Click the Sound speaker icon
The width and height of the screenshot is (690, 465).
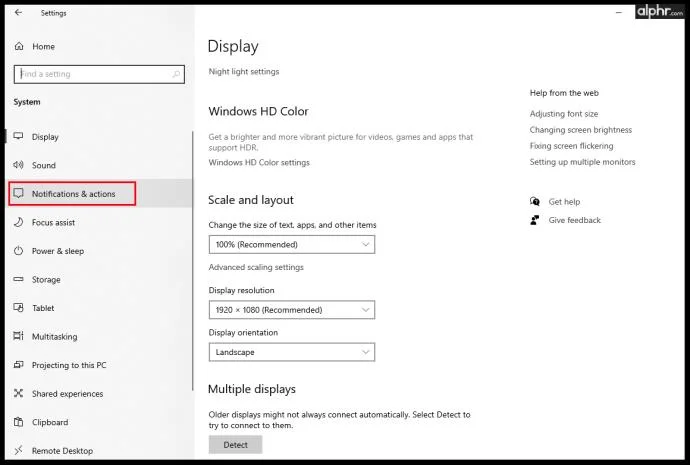18,165
